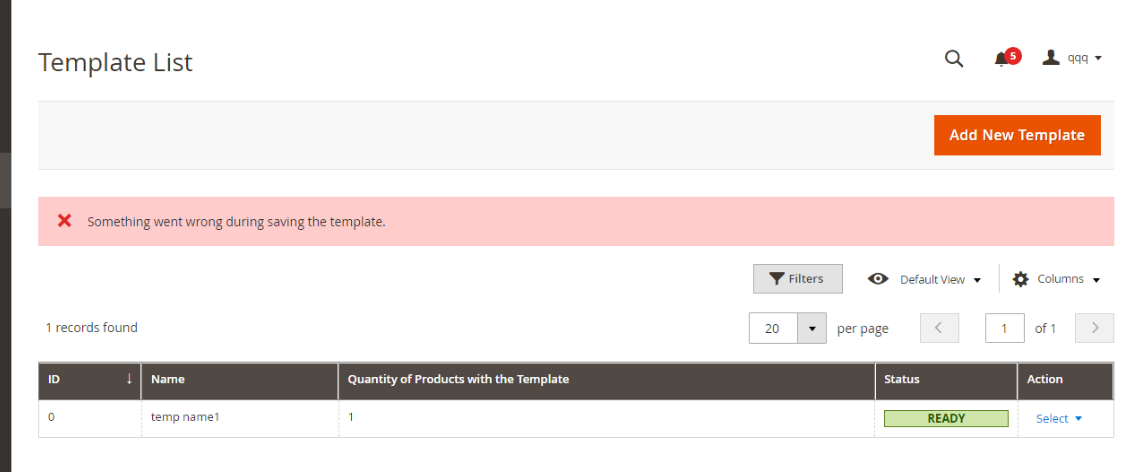Image resolution: width=1131 pixels, height=472 pixels.
Task: Click the current page number field
Action: point(1005,328)
